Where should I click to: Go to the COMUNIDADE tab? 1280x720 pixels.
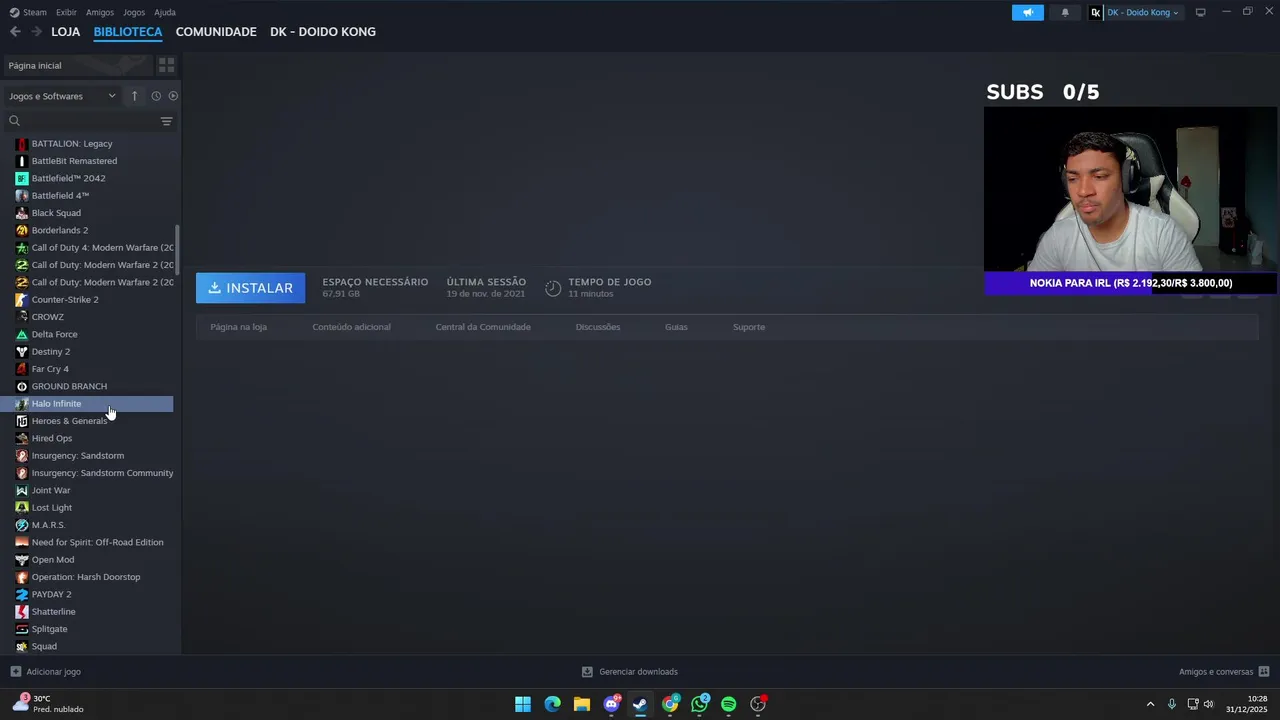(x=216, y=32)
